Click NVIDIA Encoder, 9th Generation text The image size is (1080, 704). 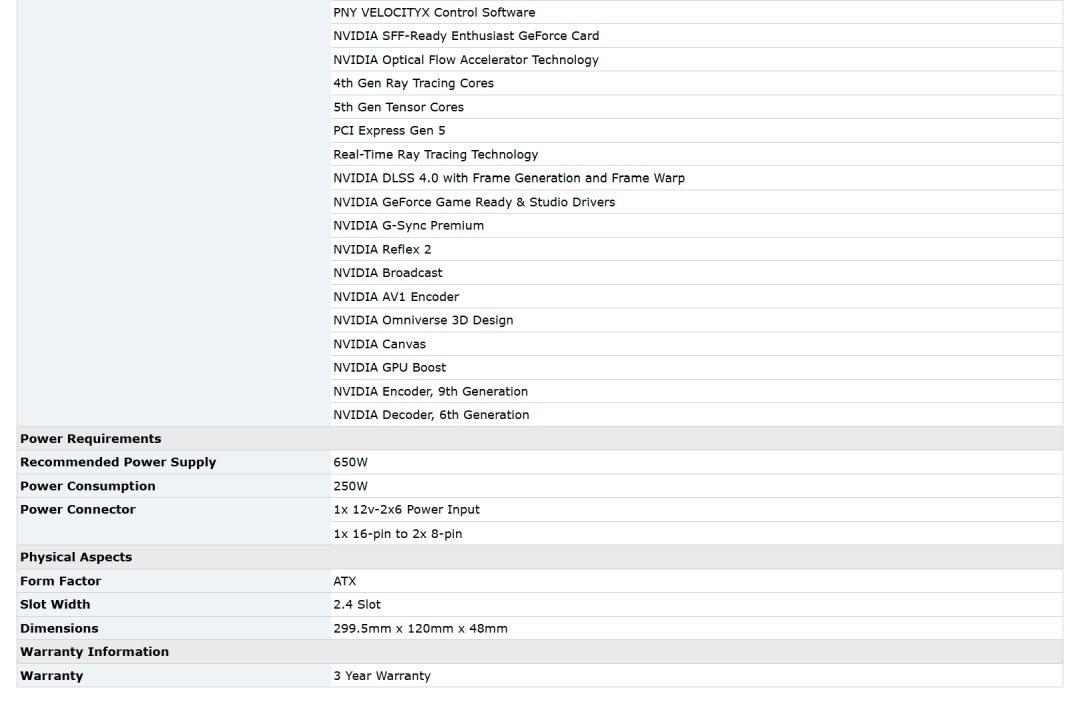point(430,391)
